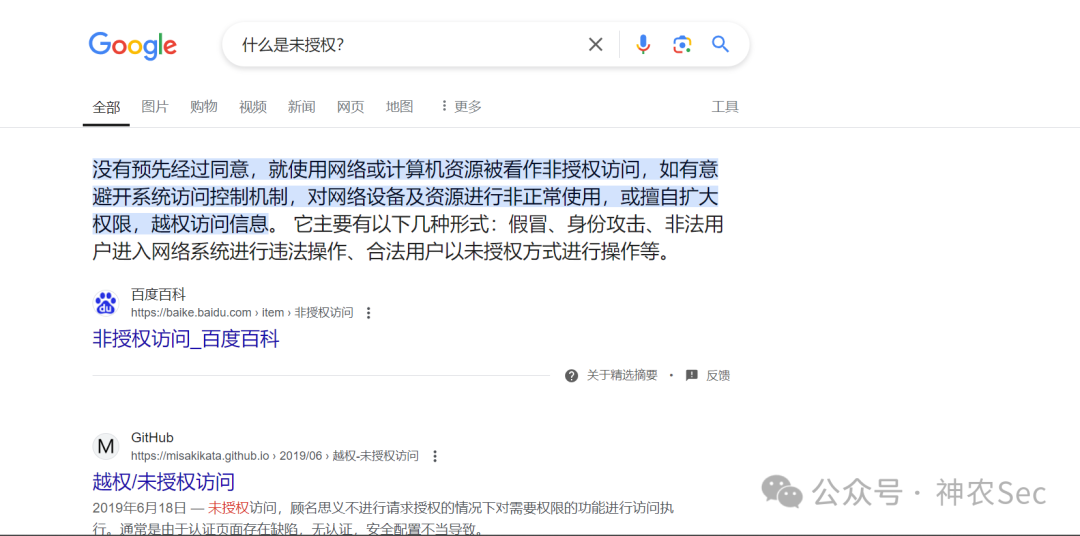Click into the 什么是未授权? search field

(406, 45)
